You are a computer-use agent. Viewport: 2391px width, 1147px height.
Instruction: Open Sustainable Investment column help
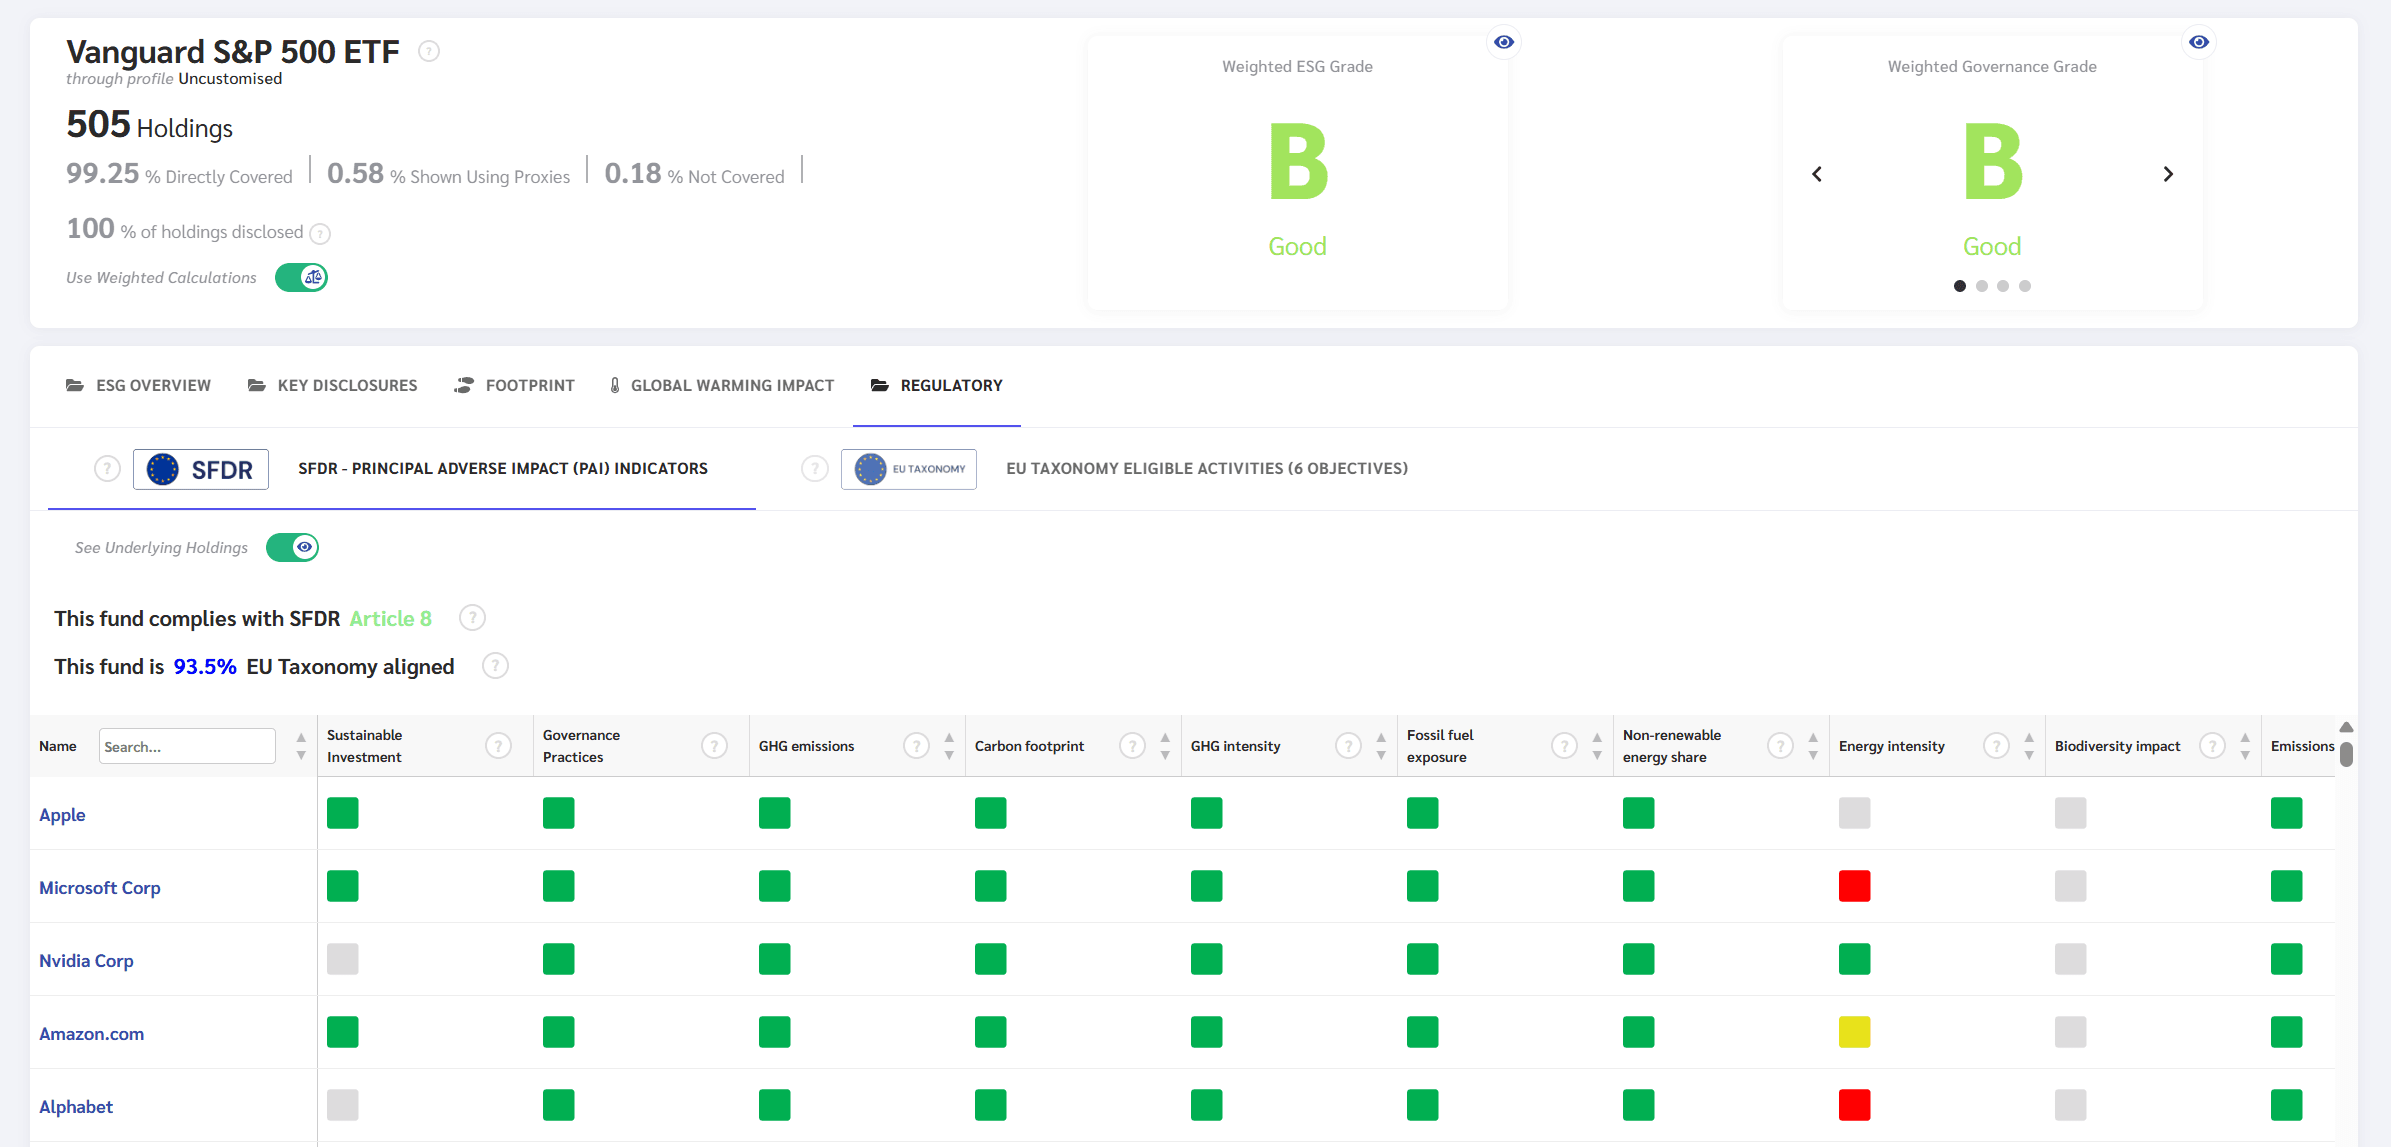[x=498, y=746]
